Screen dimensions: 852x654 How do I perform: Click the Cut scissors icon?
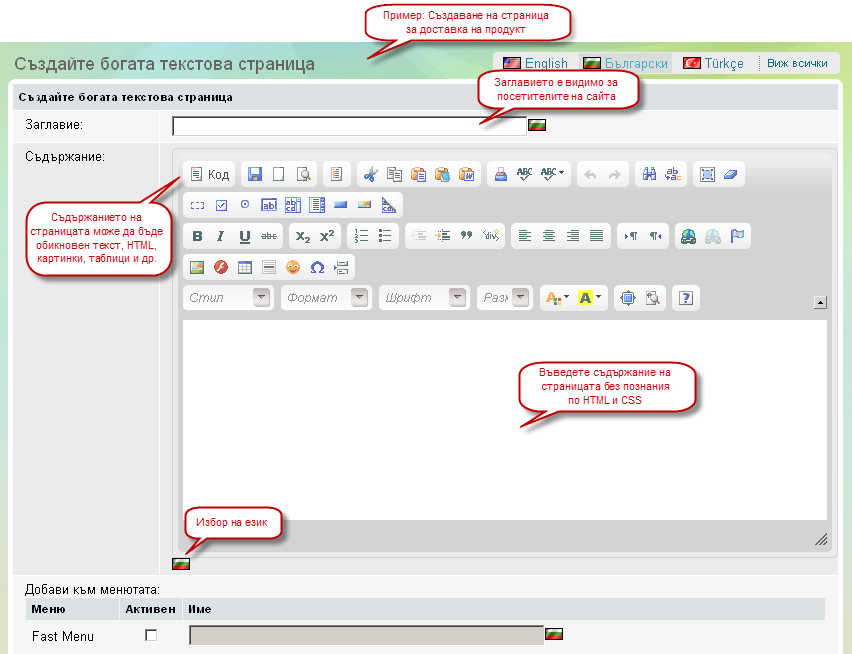click(370, 174)
